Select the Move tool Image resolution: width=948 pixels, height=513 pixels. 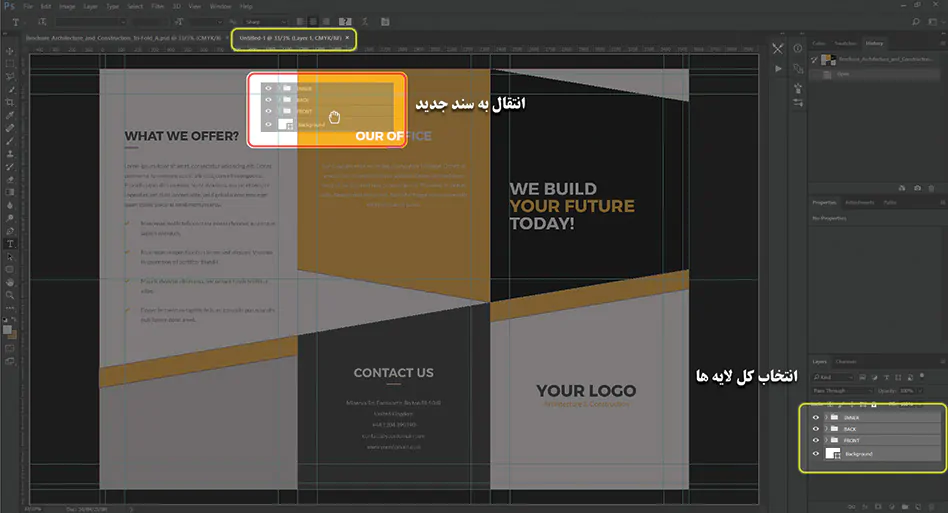(10, 51)
